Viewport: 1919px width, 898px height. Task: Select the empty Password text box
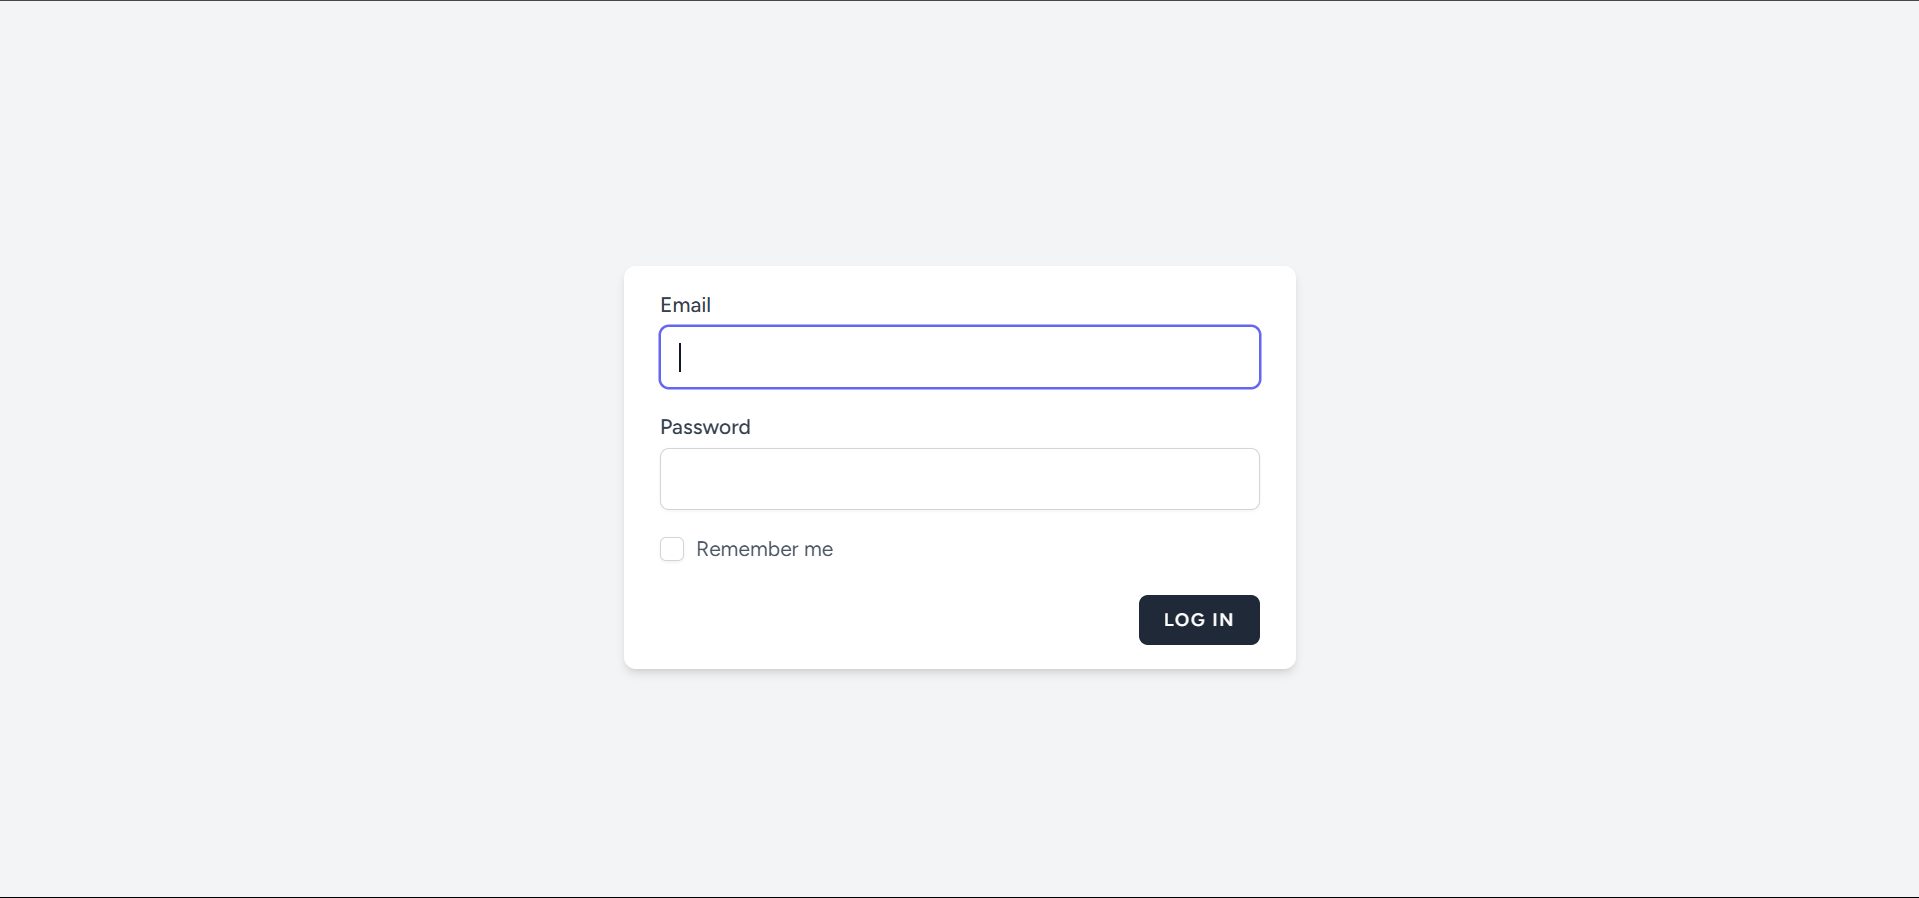[x=959, y=479]
